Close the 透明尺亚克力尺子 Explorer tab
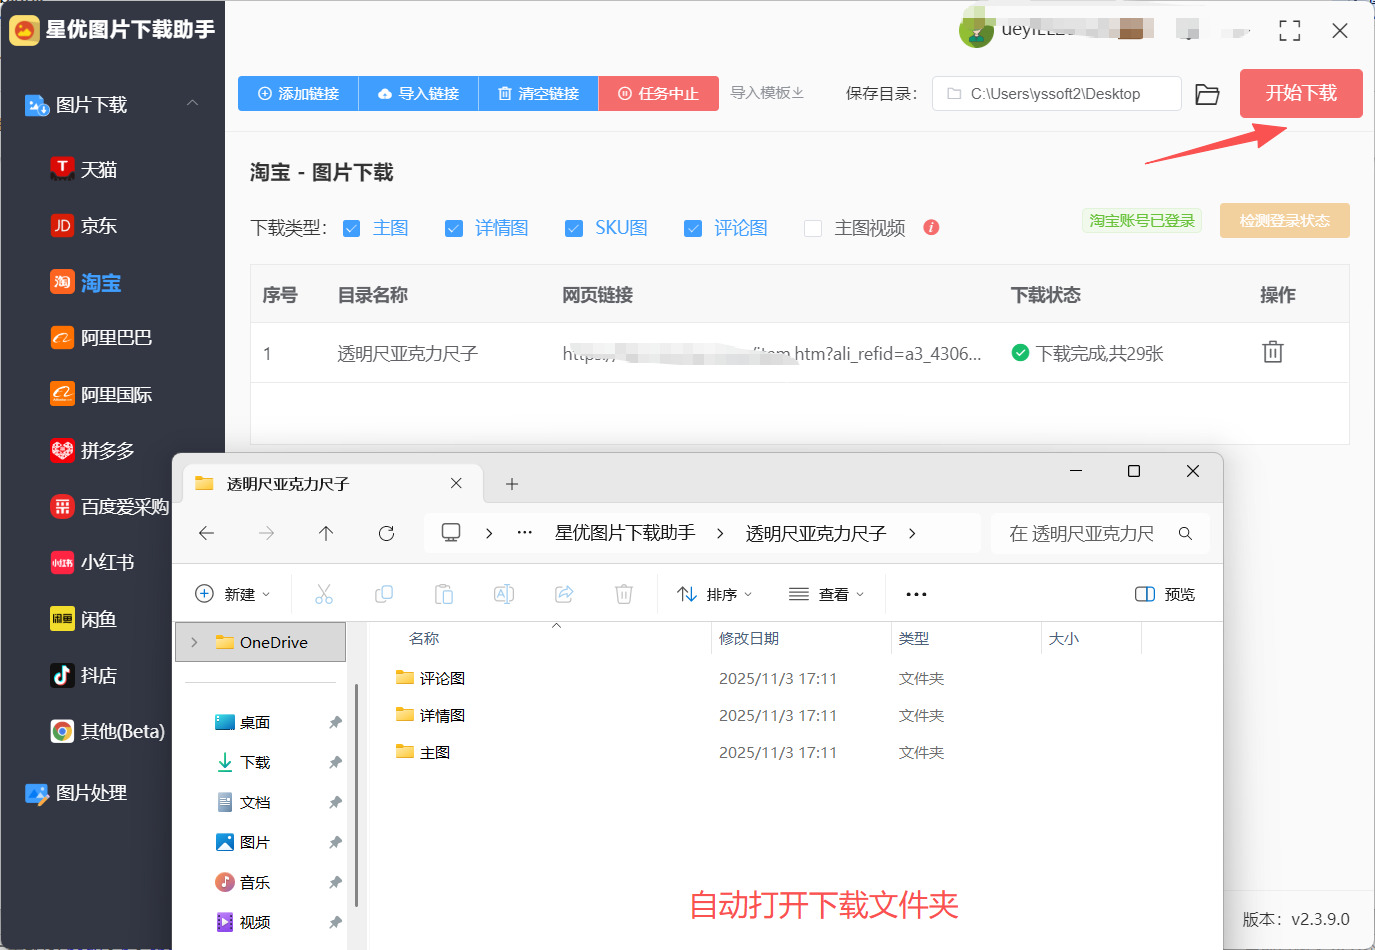This screenshot has width=1375, height=950. [456, 483]
